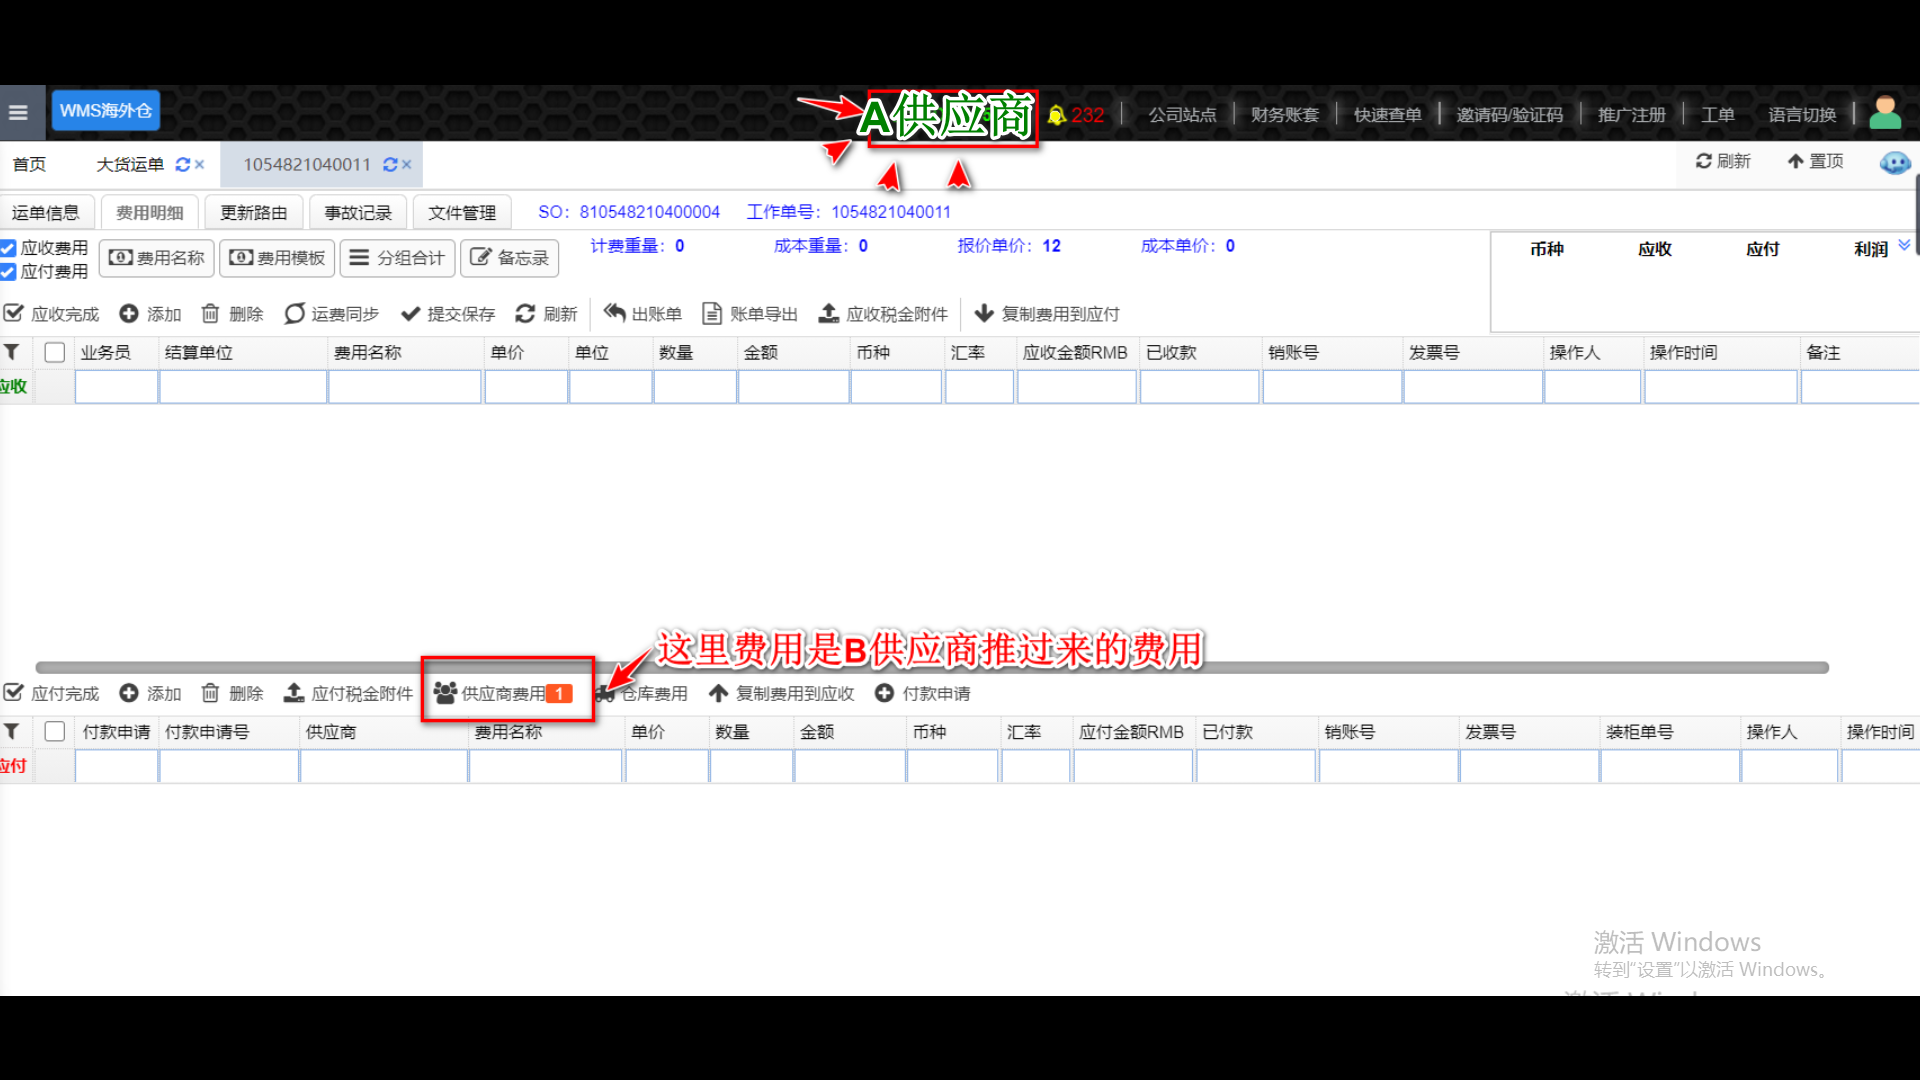Viewport: 1920px width, 1080px height.
Task: Click 账单导出 export document icon
Action: [x=712, y=314]
